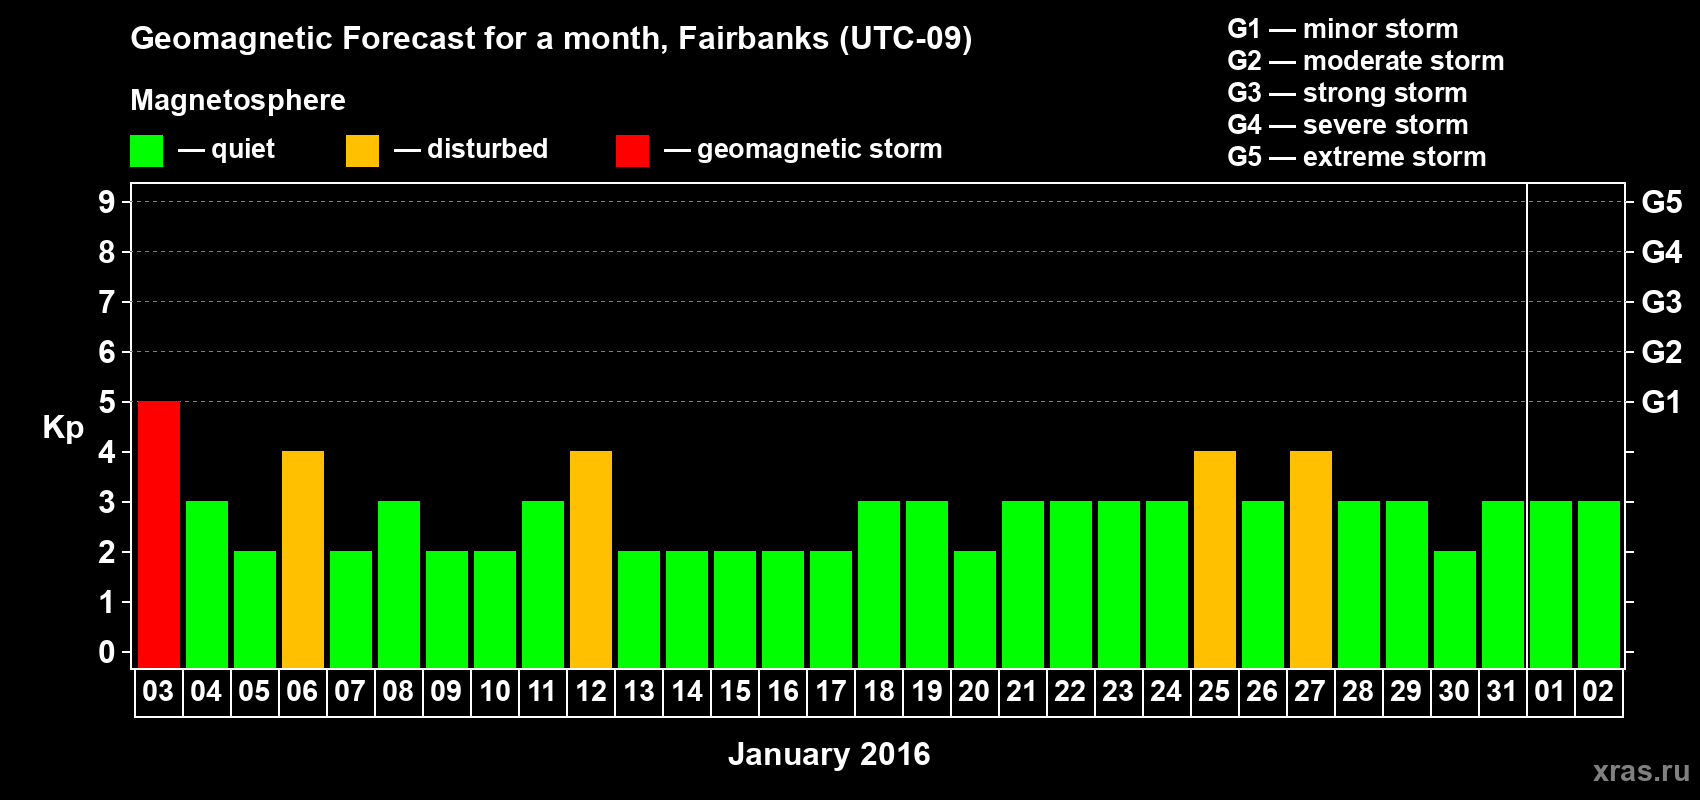
Task: Click the G3 label on right axis
Action: point(1662,302)
